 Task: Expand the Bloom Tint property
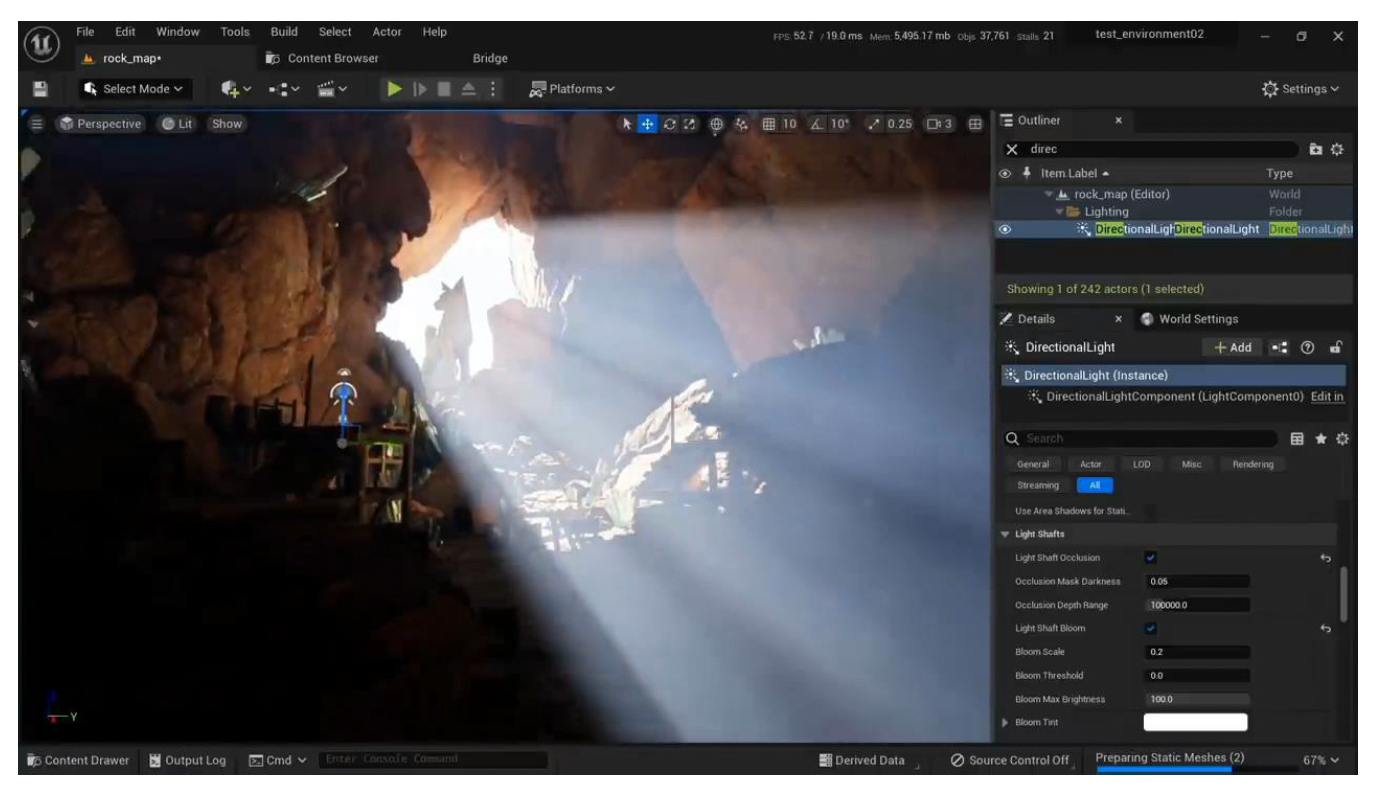1006,722
